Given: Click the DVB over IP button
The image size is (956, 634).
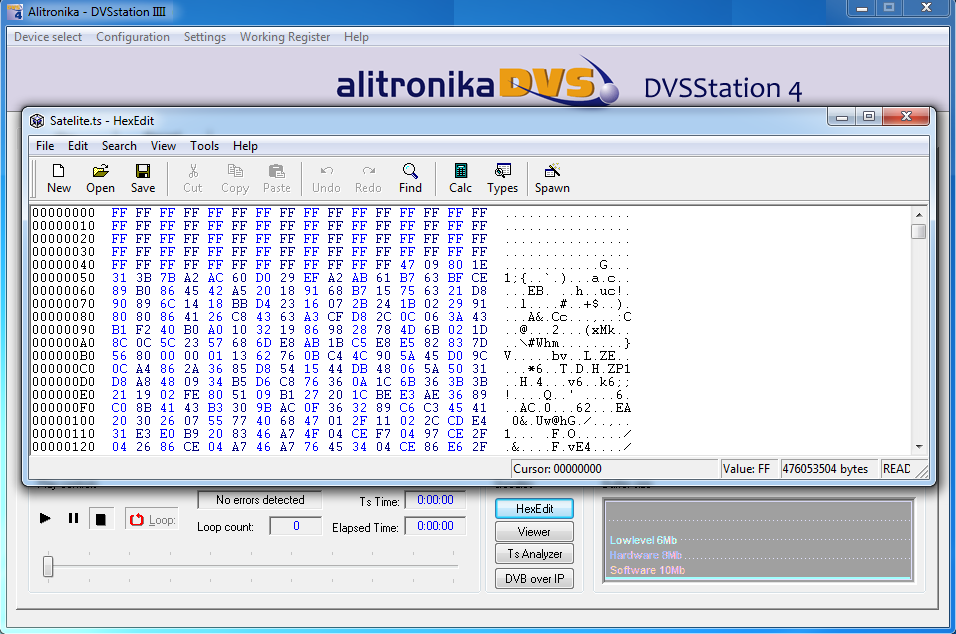Looking at the screenshot, I should [534, 578].
